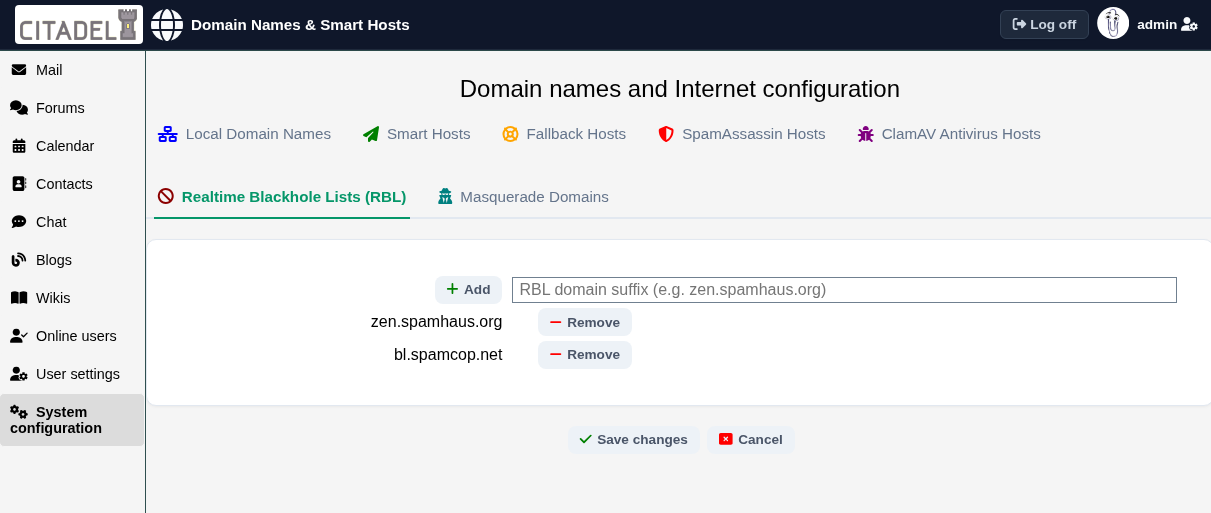View Online users list

coord(72,336)
